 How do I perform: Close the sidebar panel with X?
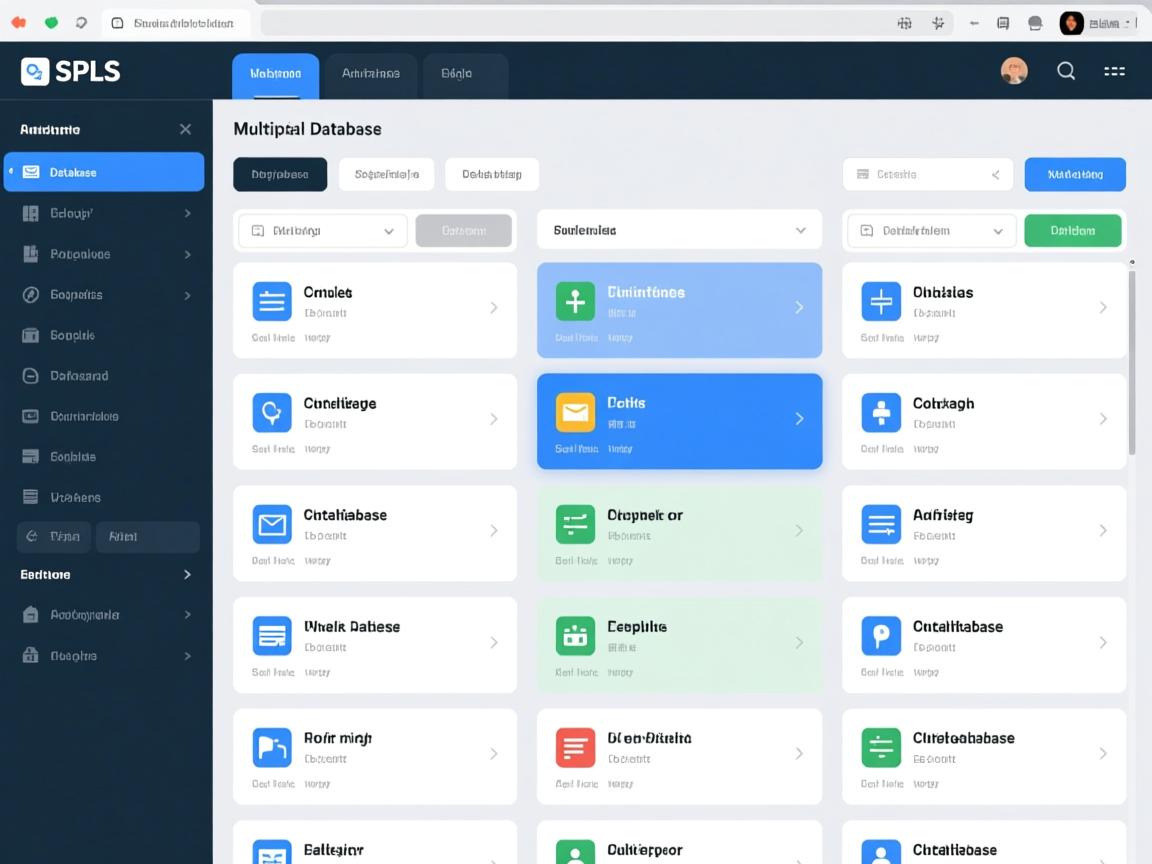(x=185, y=129)
